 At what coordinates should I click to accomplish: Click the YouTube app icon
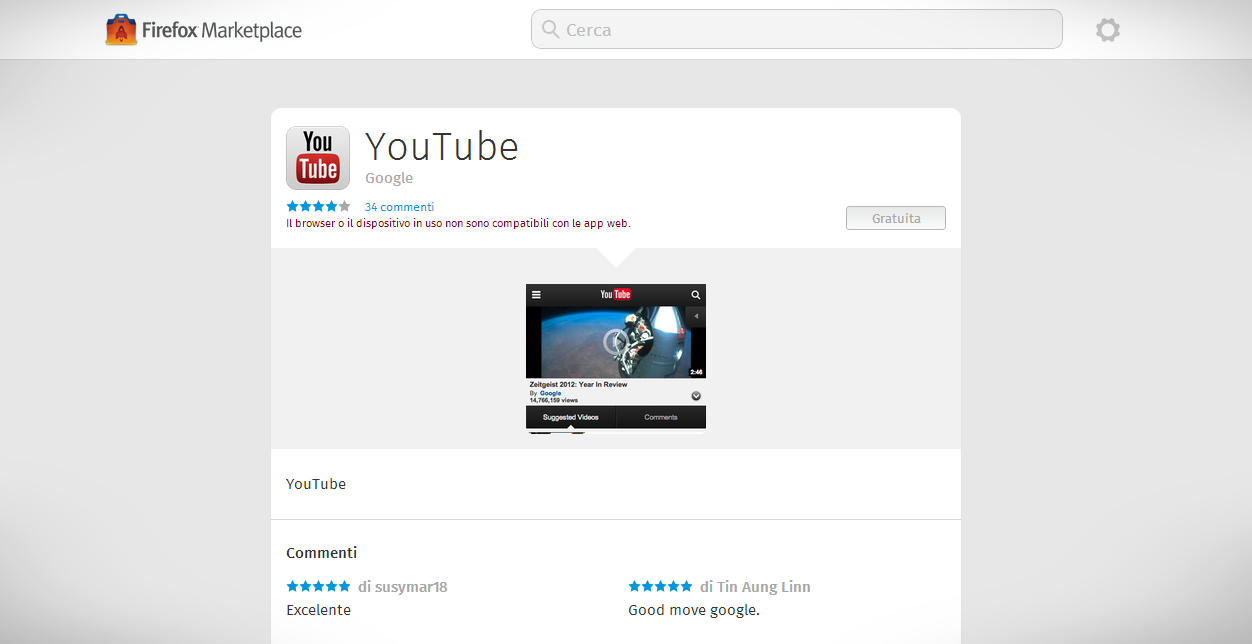[x=318, y=158]
